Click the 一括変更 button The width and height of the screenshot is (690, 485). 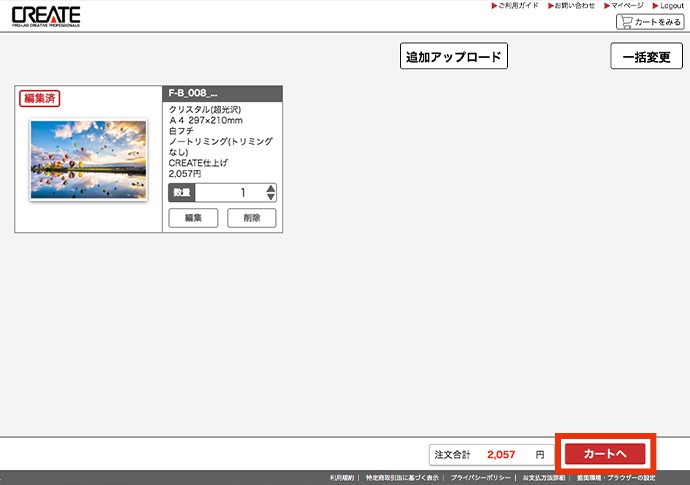[x=646, y=56]
